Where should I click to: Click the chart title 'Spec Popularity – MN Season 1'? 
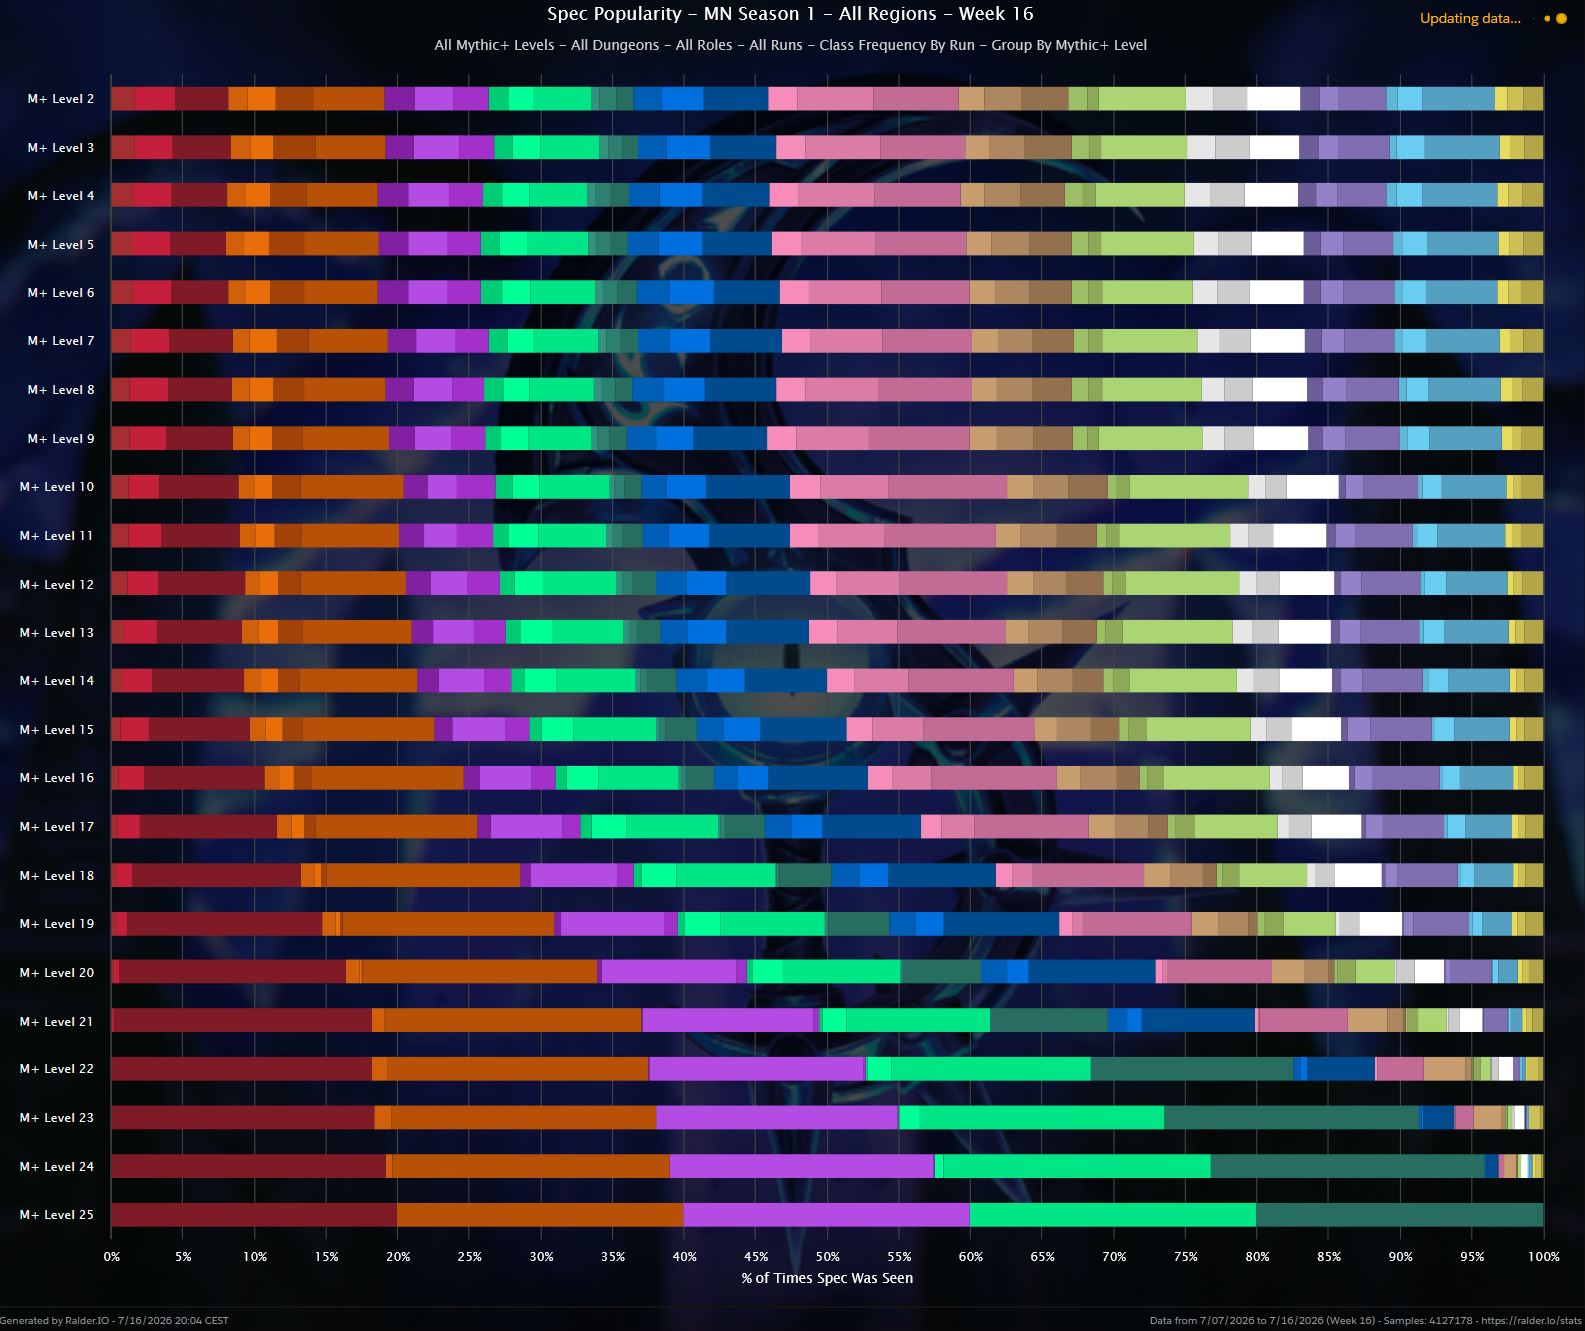790,14
